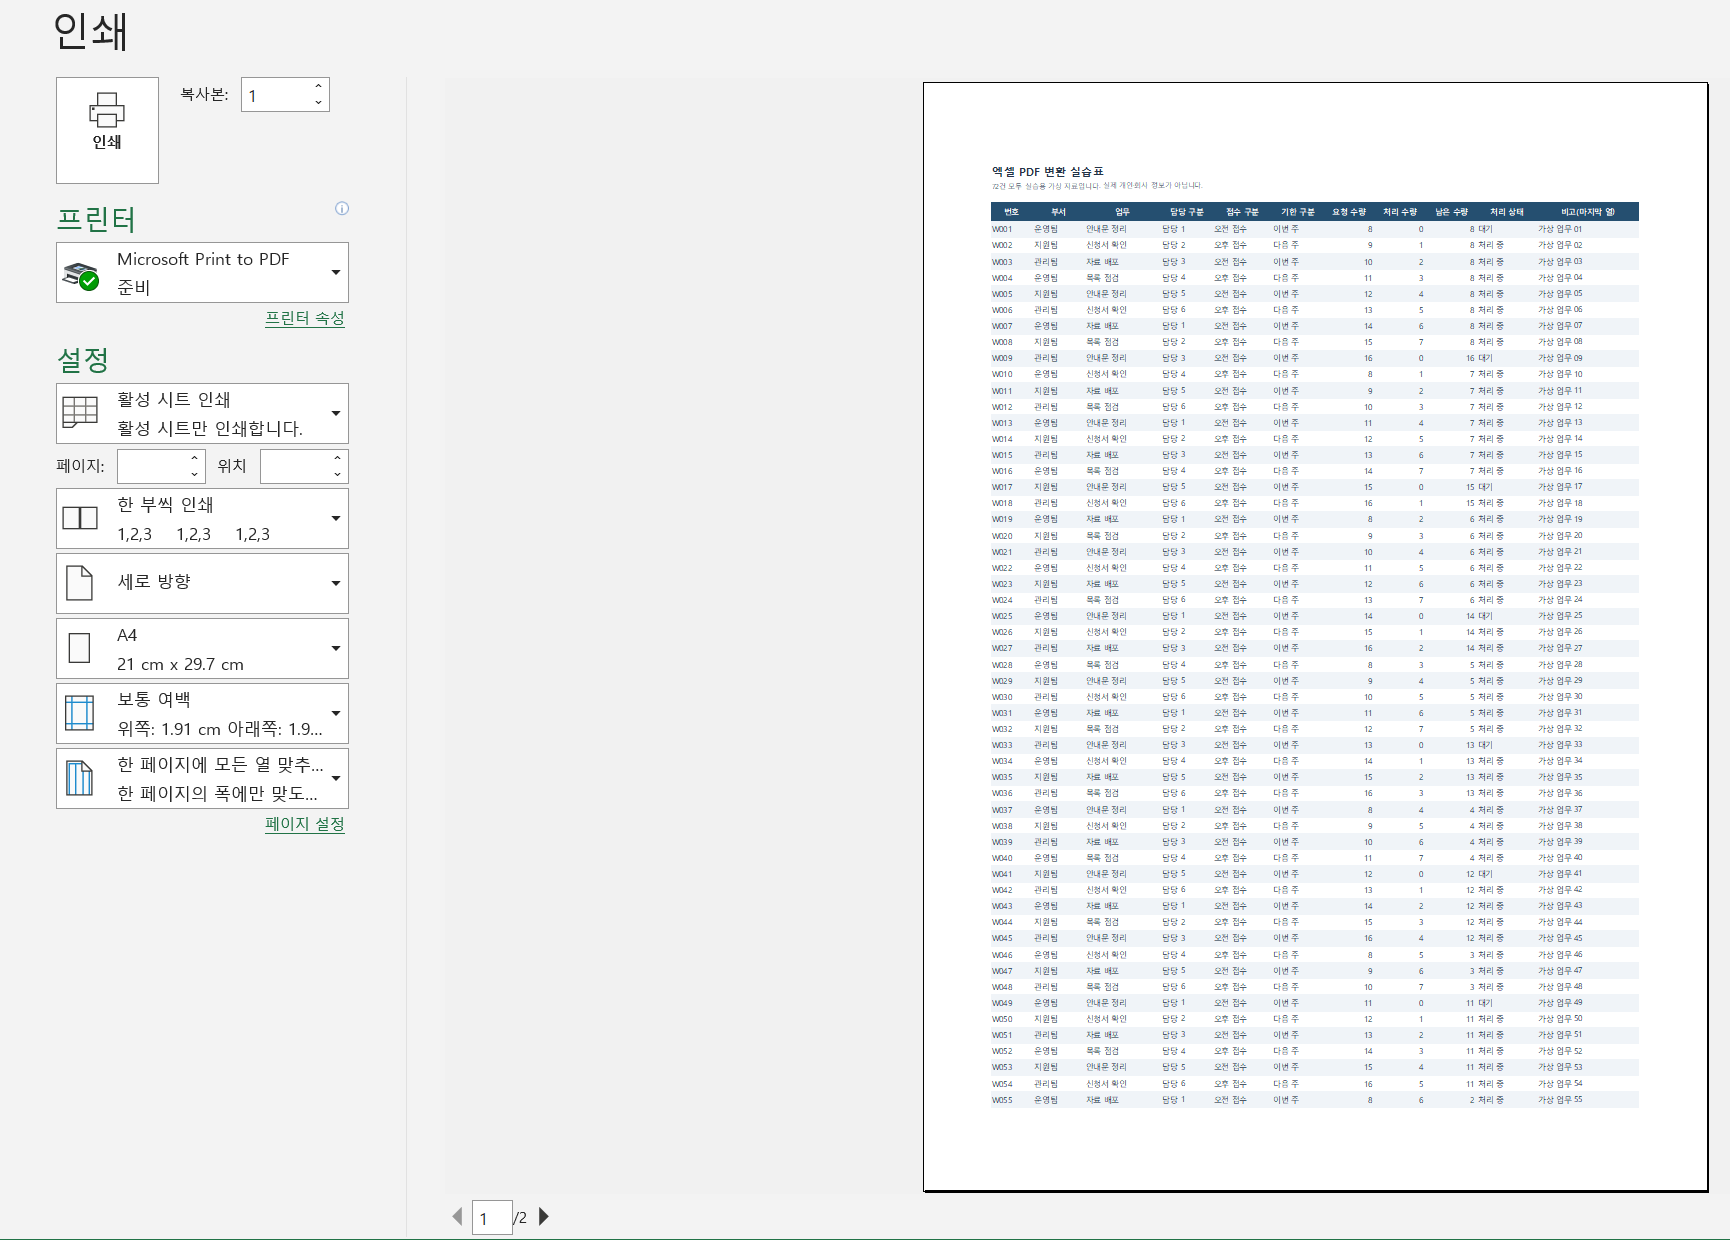1730x1240 pixels.
Task: Decrease the 페이지 start page value
Action: tap(195, 474)
